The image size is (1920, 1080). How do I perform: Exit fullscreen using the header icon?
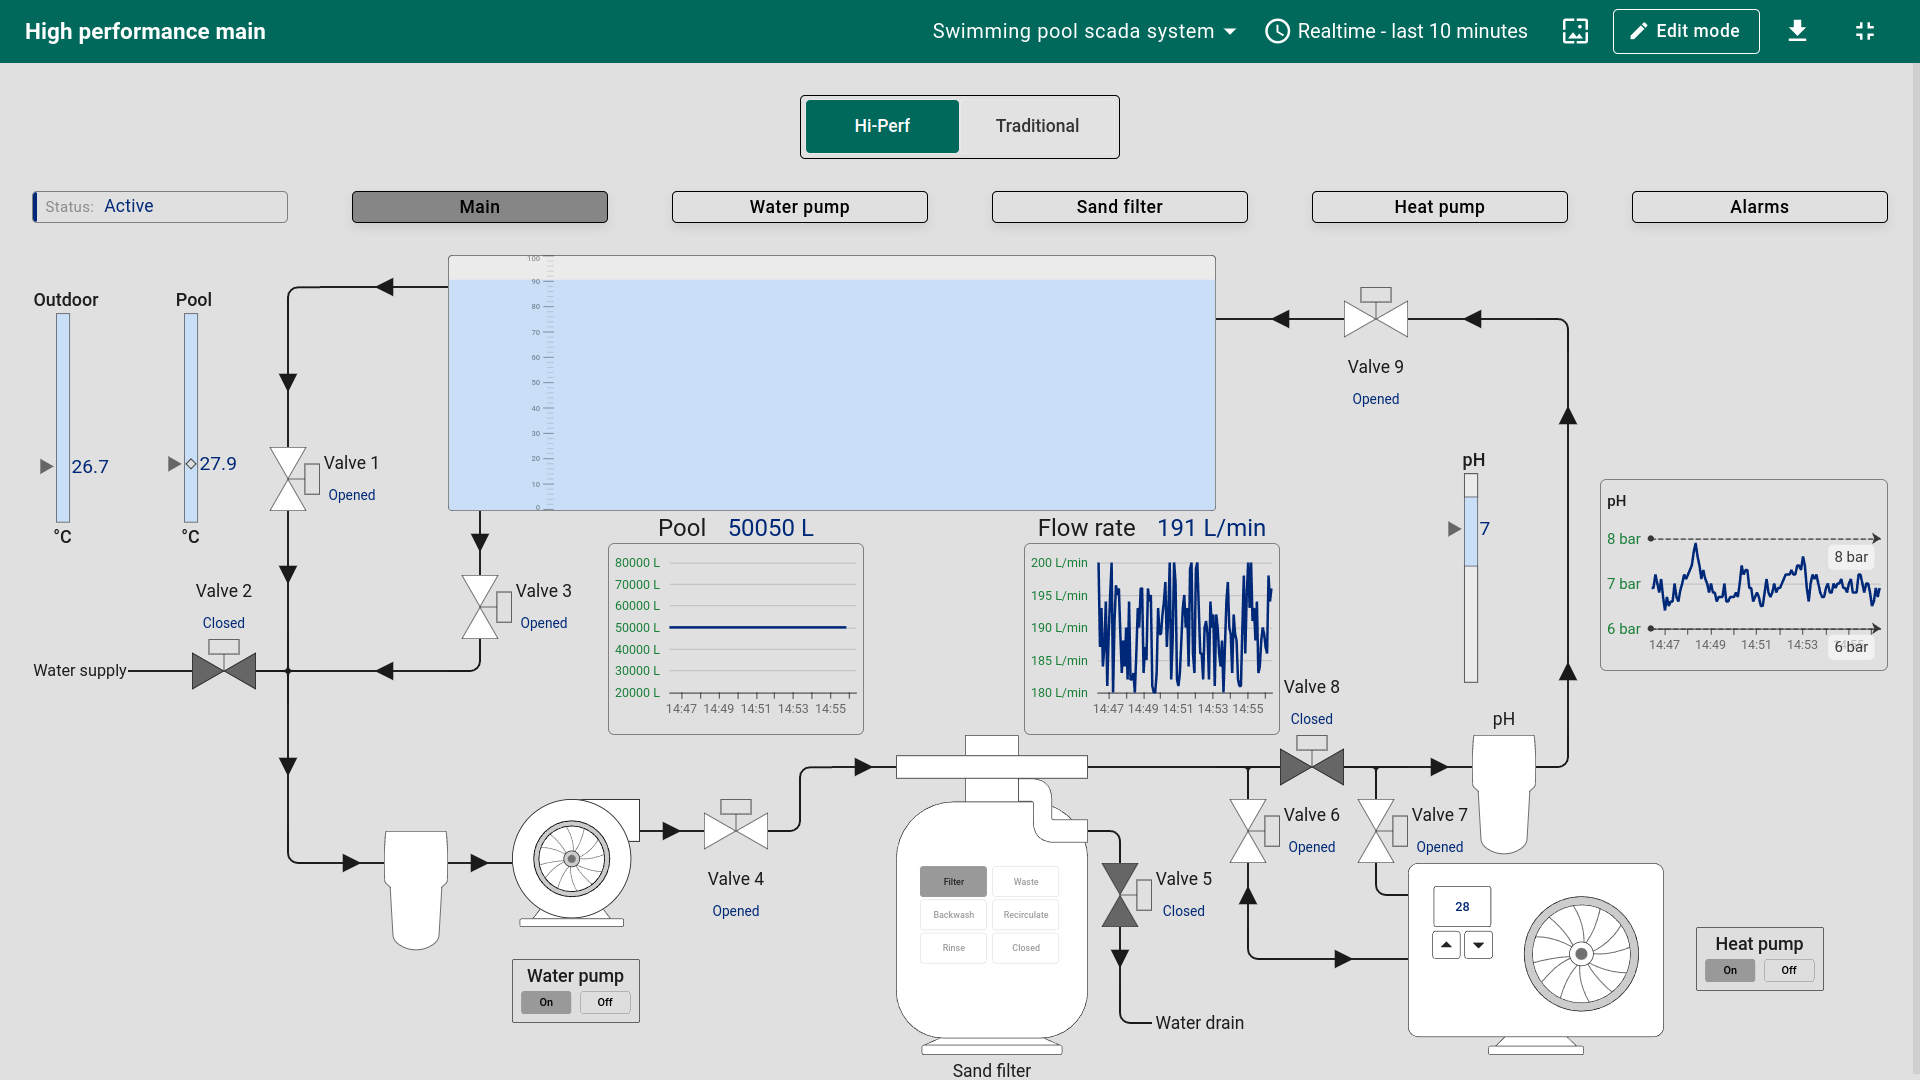point(1865,31)
